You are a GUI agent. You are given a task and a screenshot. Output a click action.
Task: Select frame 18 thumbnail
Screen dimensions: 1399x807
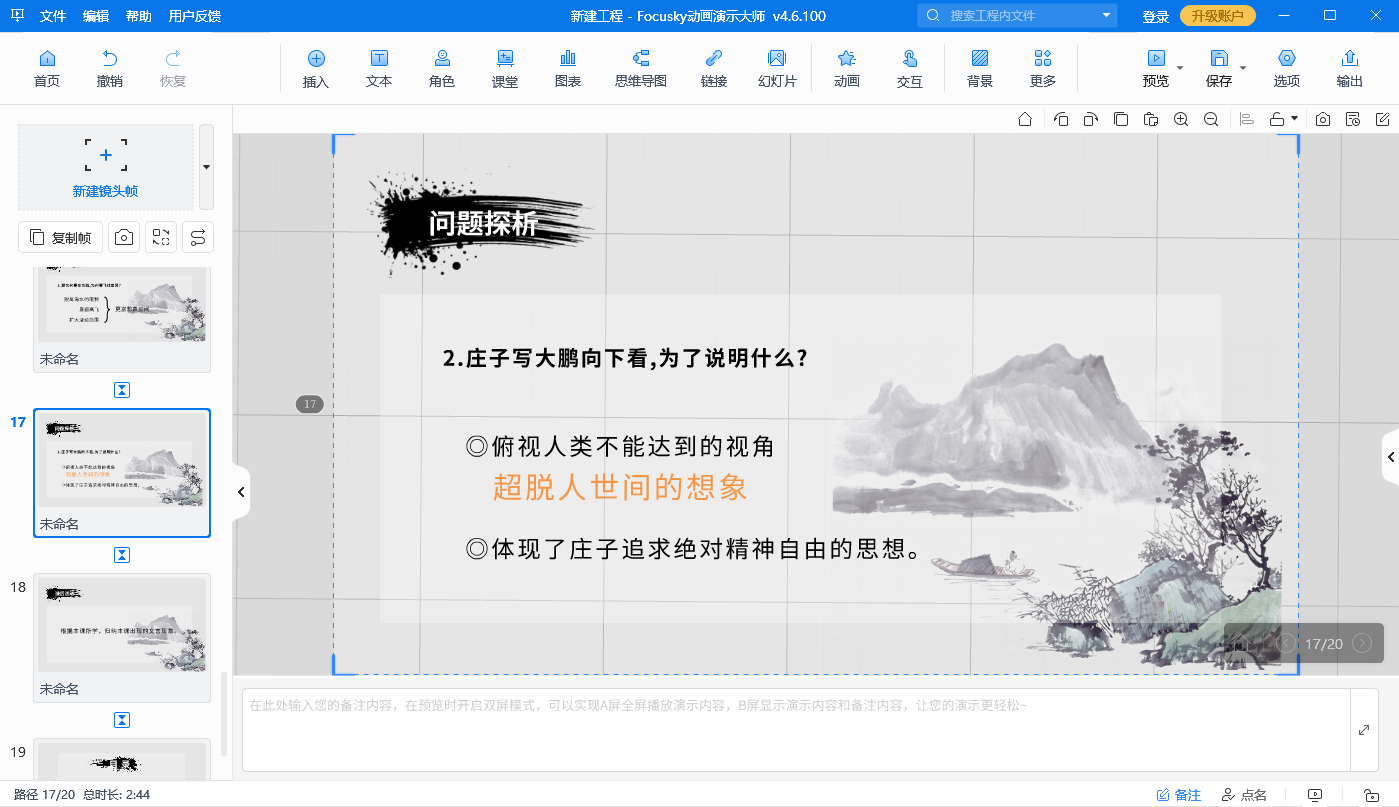point(122,638)
